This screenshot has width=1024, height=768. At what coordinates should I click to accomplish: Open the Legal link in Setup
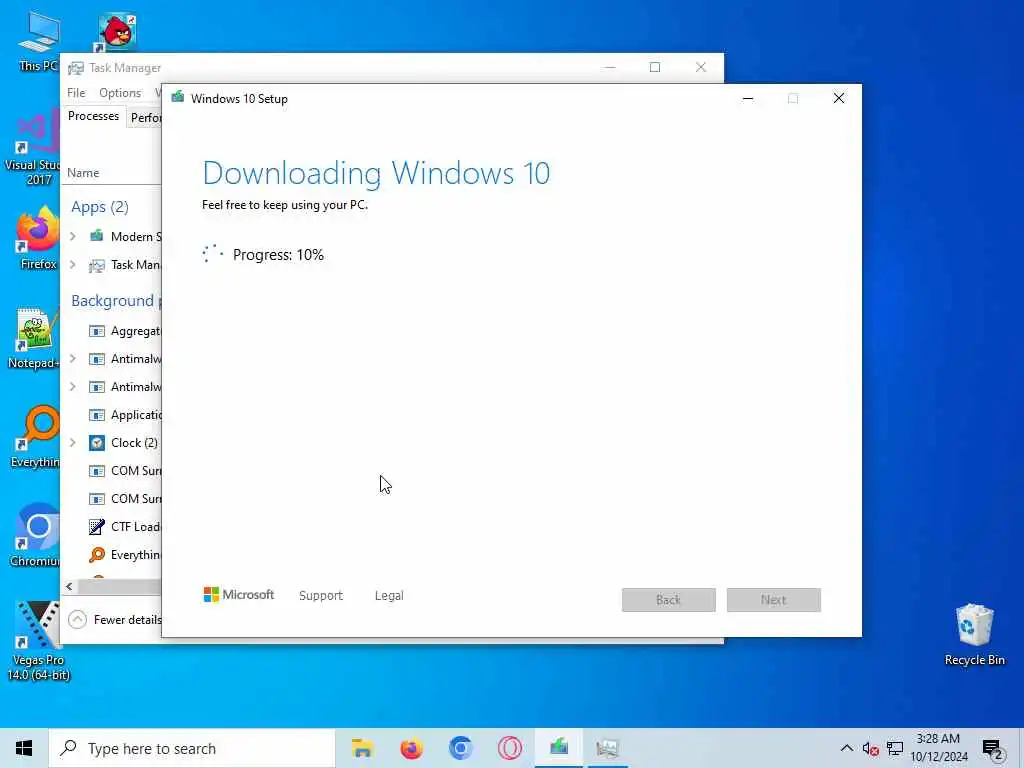point(389,596)
